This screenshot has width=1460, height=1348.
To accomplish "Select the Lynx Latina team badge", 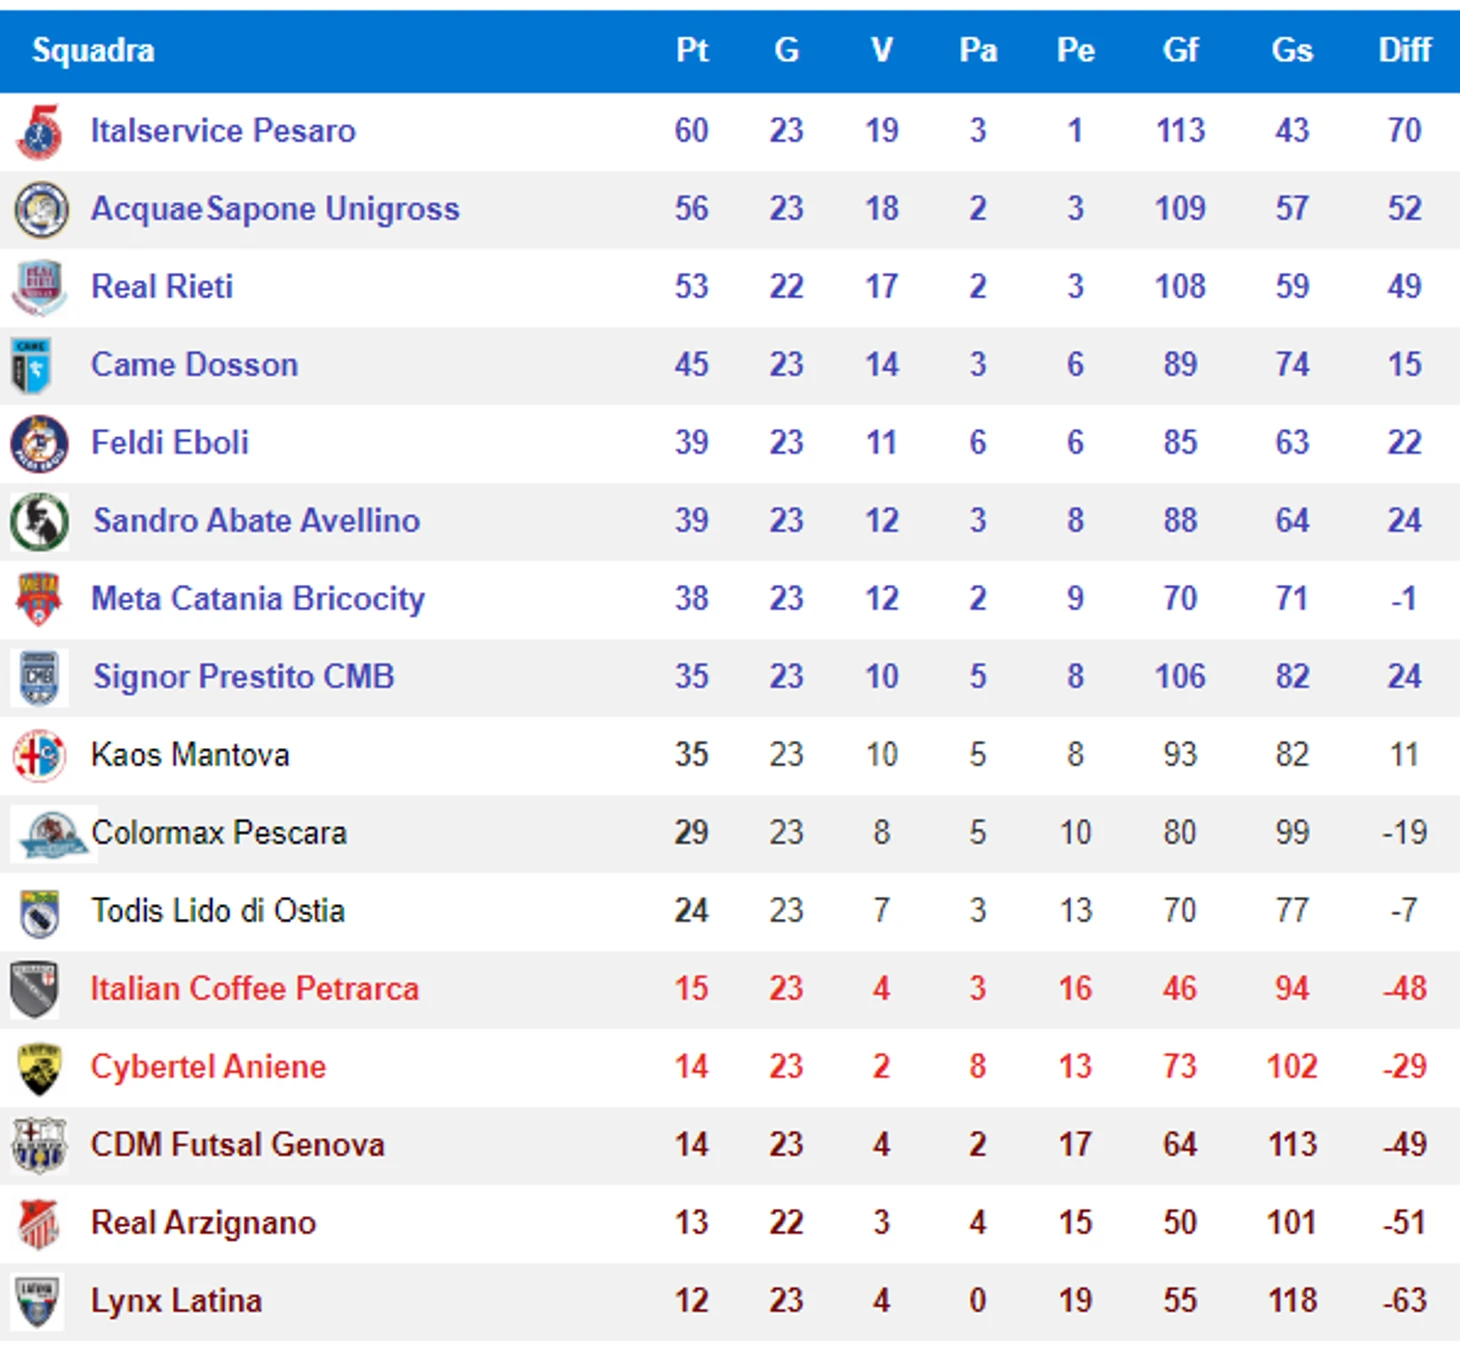I will tap(38, 1301).
